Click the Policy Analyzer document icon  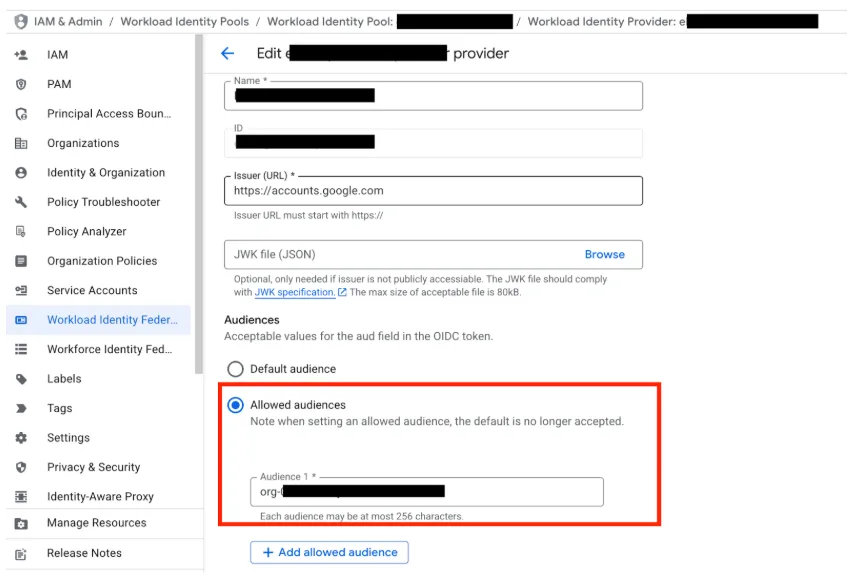21,231
